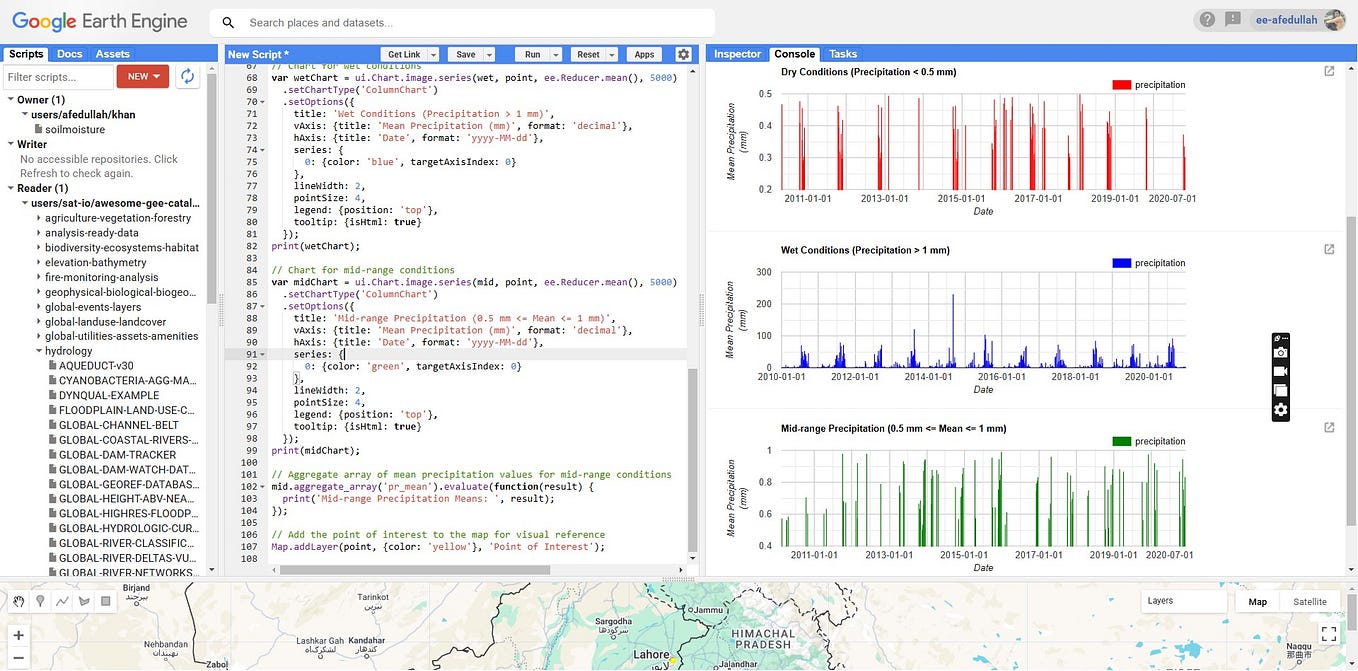Focus the Filter scripts input
This screenshot has width=1358, height=671.
tap(58, 76)
